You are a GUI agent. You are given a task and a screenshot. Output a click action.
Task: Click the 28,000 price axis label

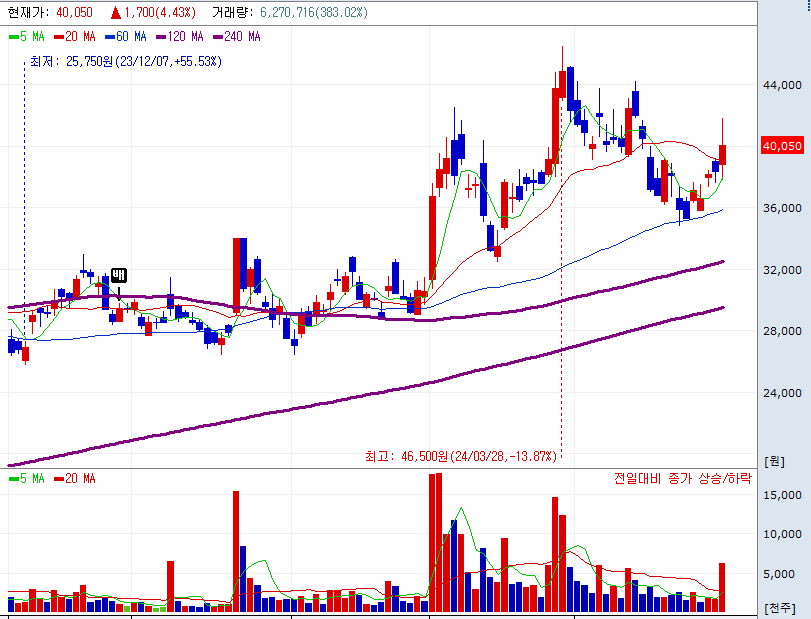pos(782,331)
